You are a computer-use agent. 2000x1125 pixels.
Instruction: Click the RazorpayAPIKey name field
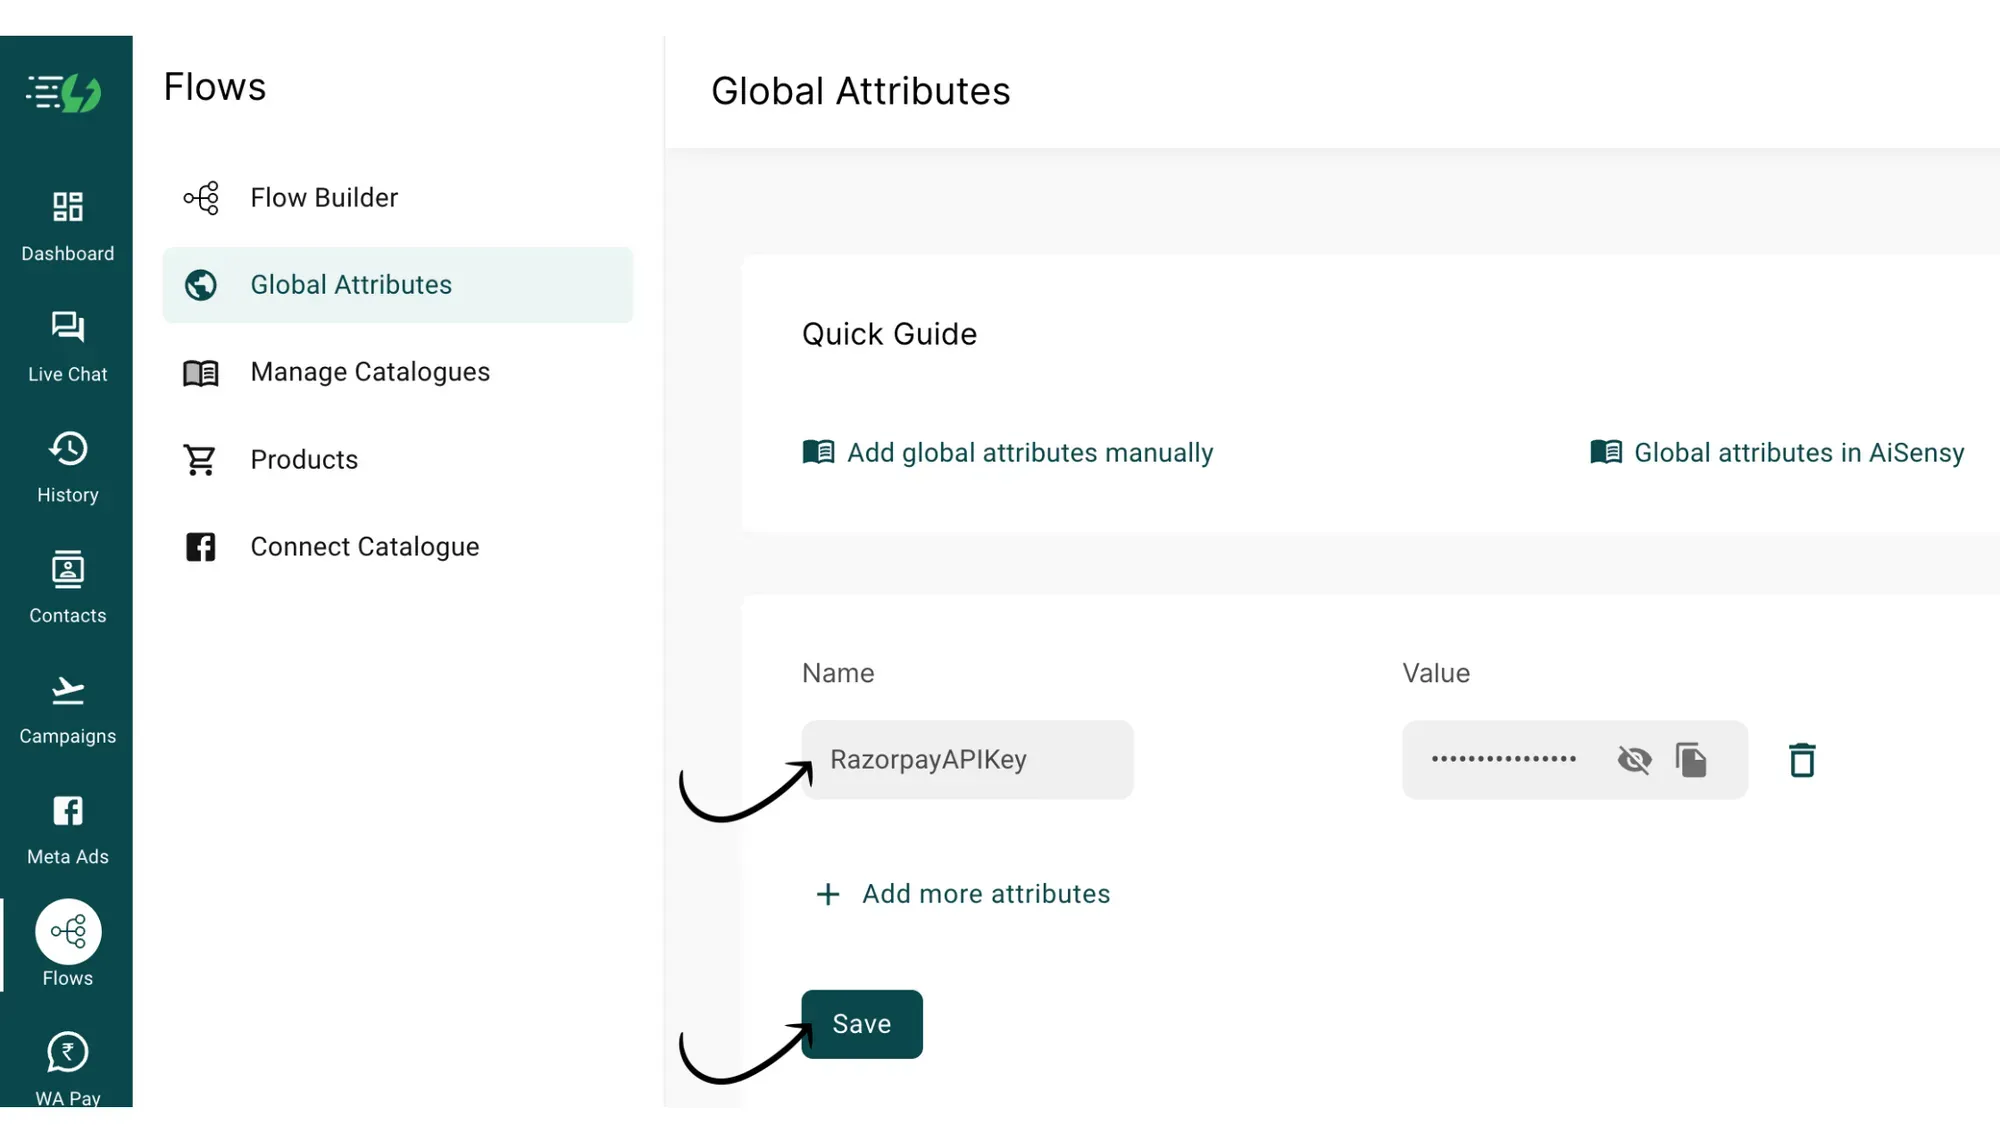[x=966, y=759]
